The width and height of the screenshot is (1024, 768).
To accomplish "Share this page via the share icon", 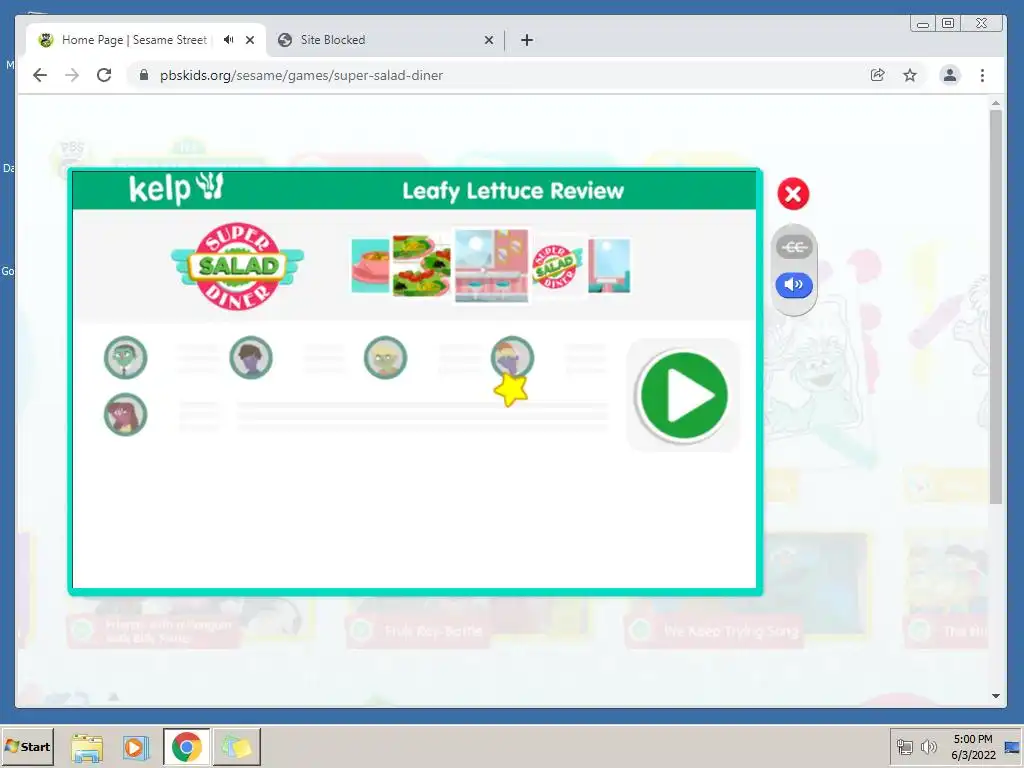I will click(x=878, y=75).
